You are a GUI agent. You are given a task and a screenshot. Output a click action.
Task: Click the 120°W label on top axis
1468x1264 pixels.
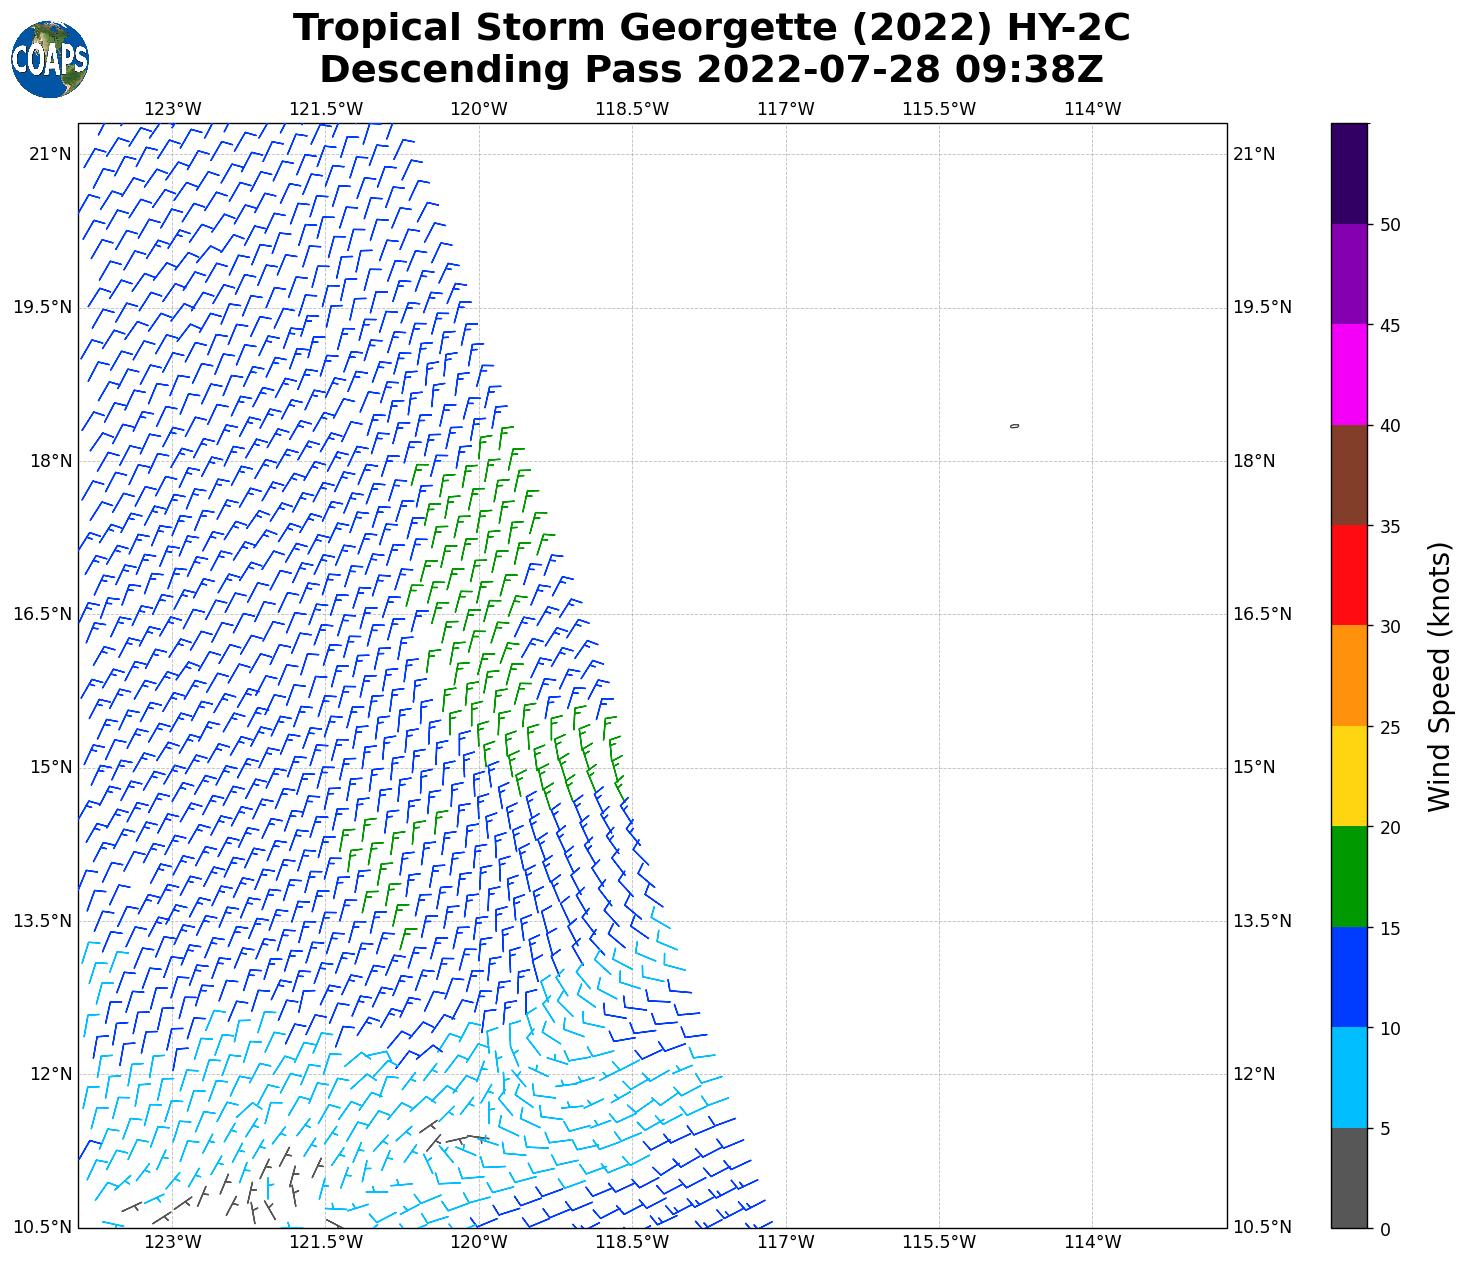(x=478, y=109)
